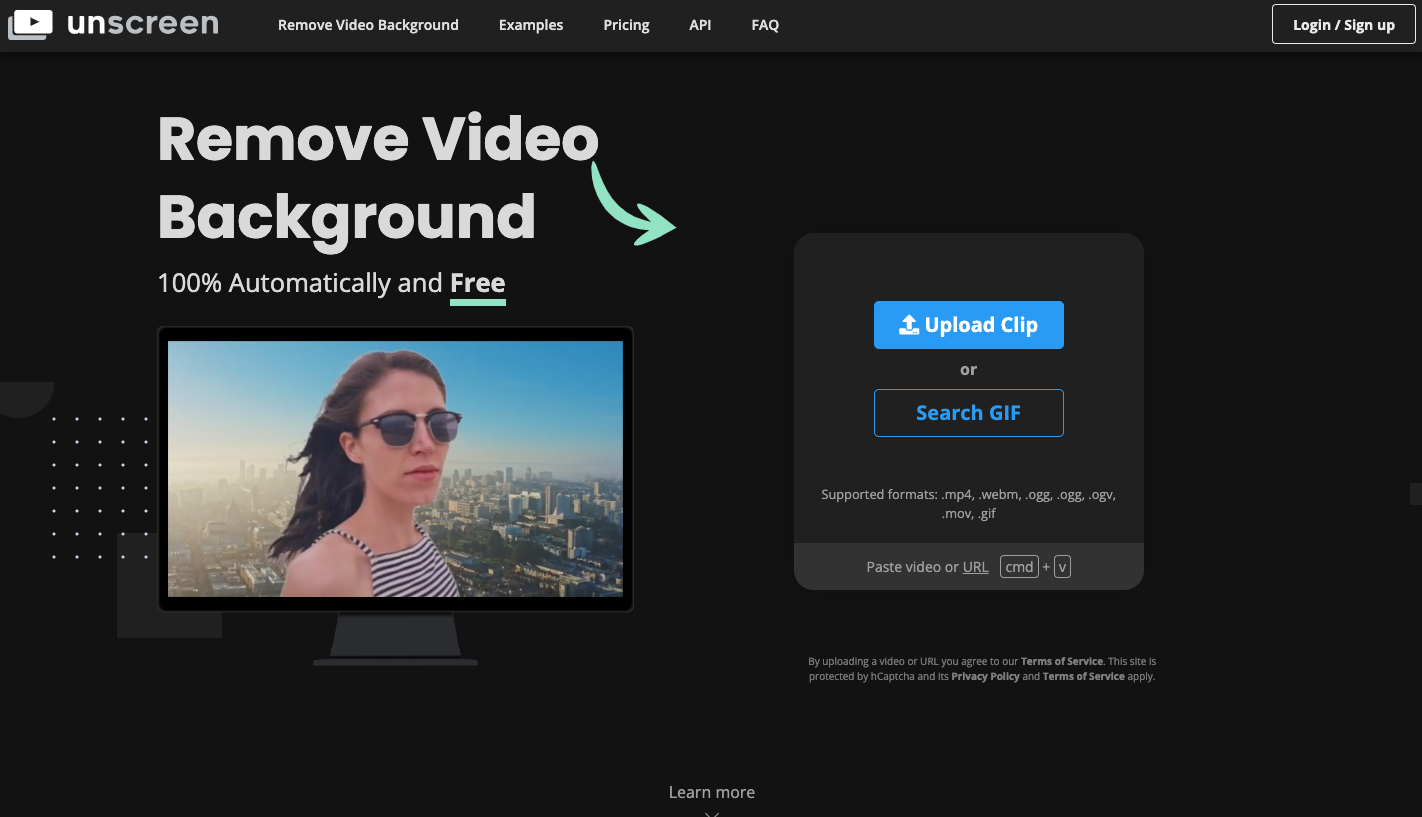Navigate to the API section

pos(700,24)
